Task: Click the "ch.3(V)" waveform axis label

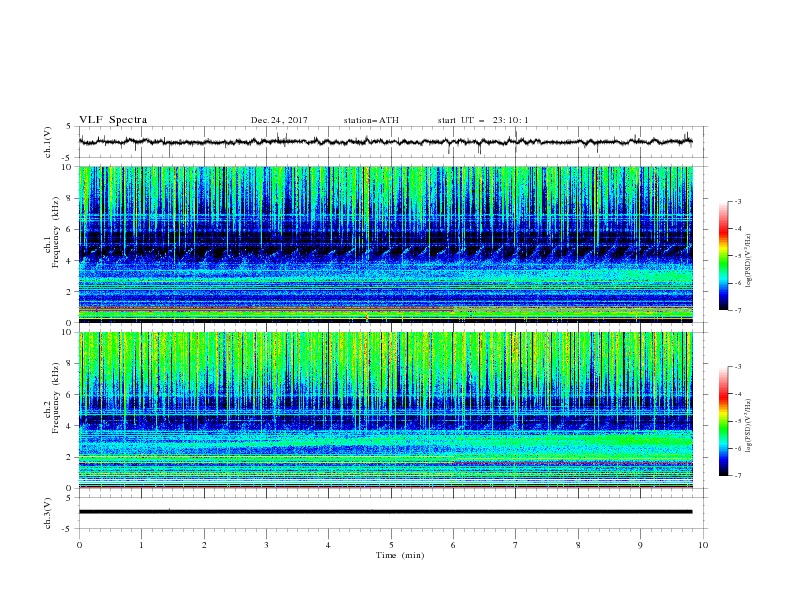Action: tap(48, 513)
